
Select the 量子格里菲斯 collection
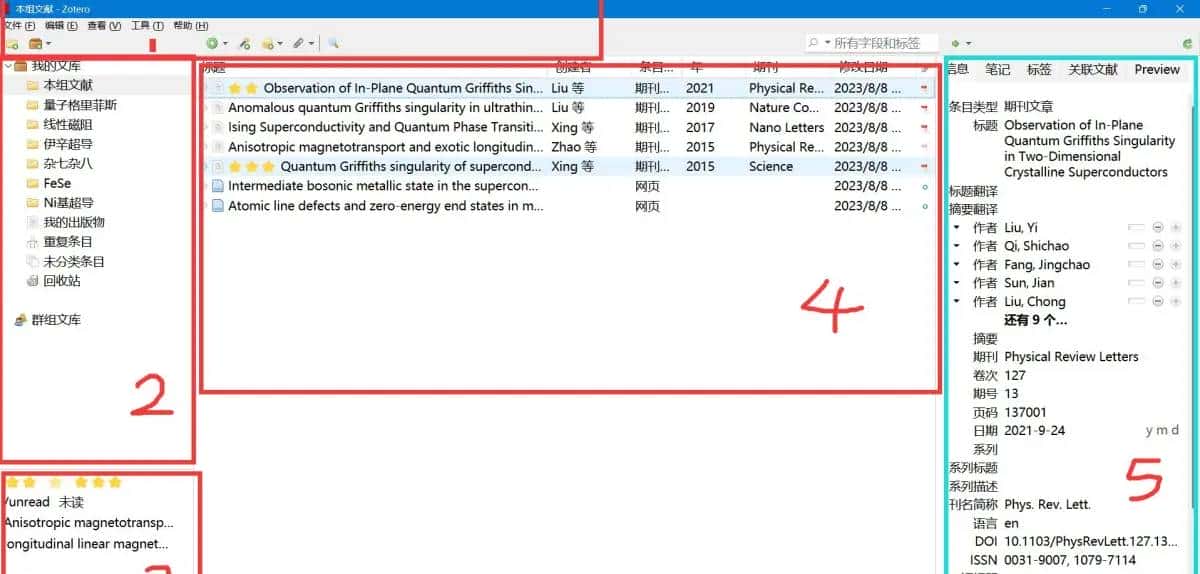click(80, 105)
